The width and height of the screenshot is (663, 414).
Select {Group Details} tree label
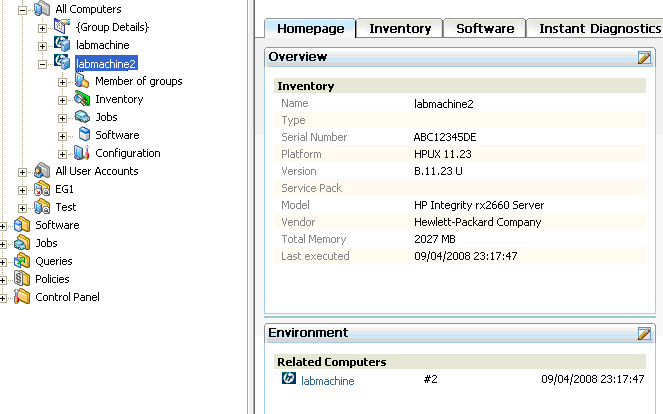tap(112, 27)
